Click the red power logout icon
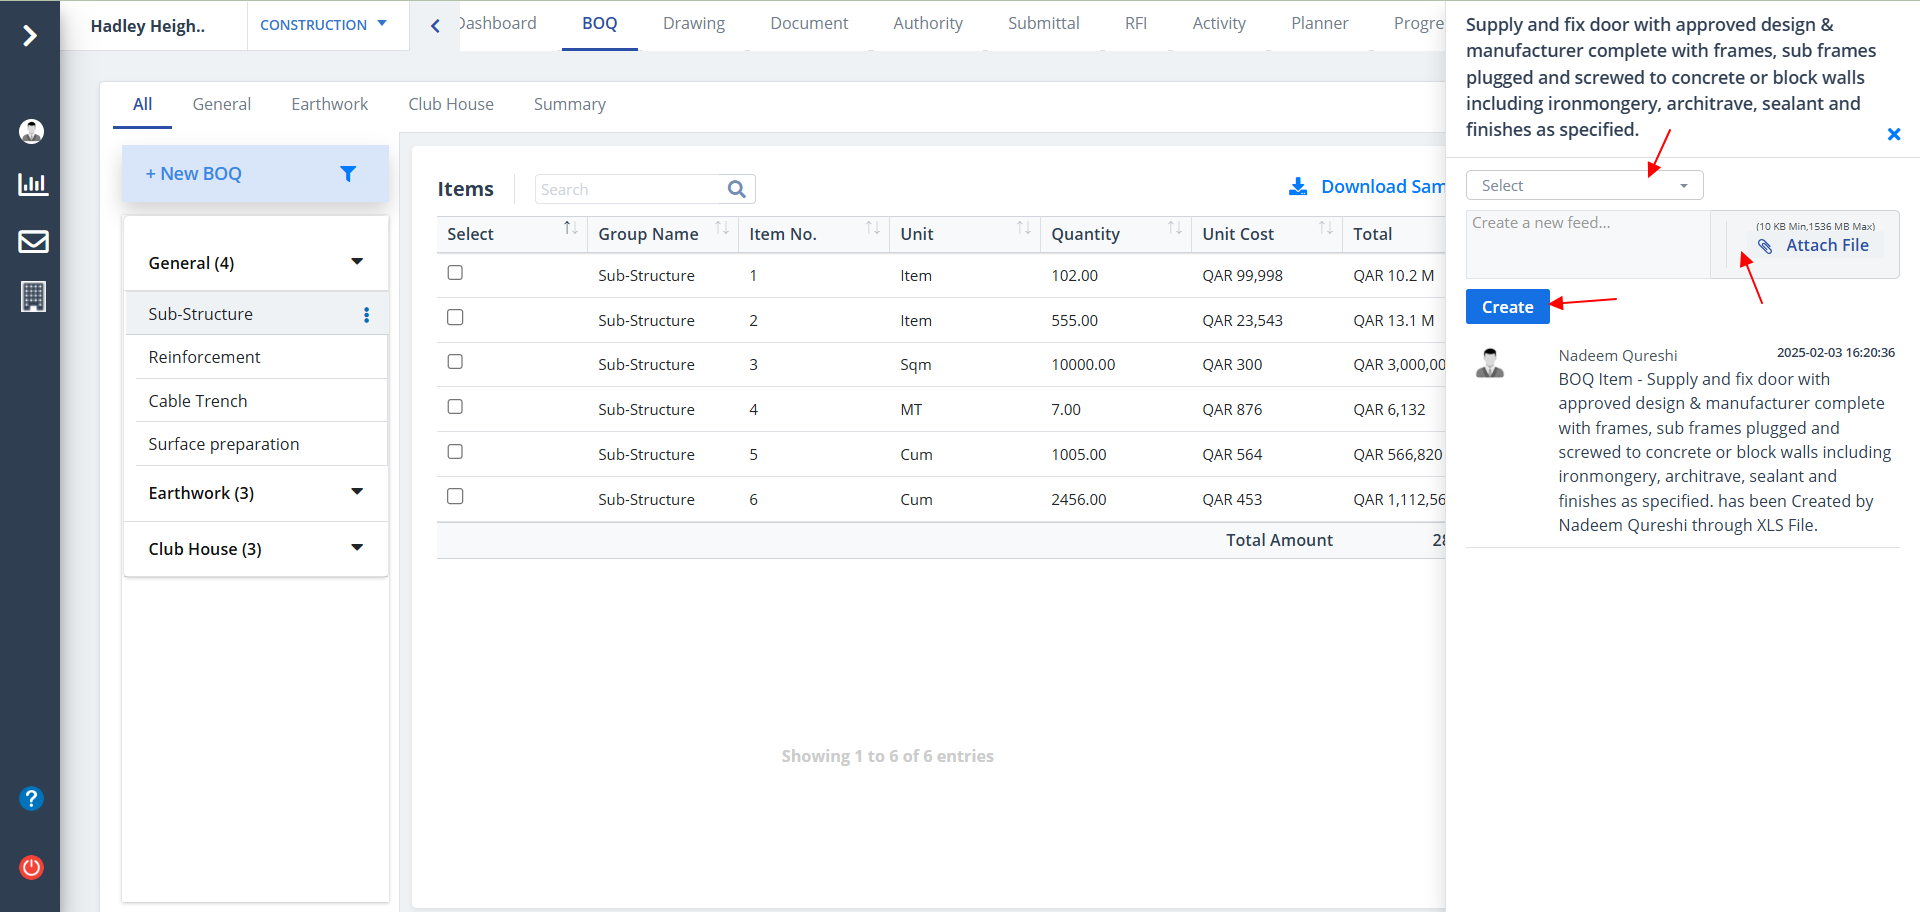 click(31, 867)
